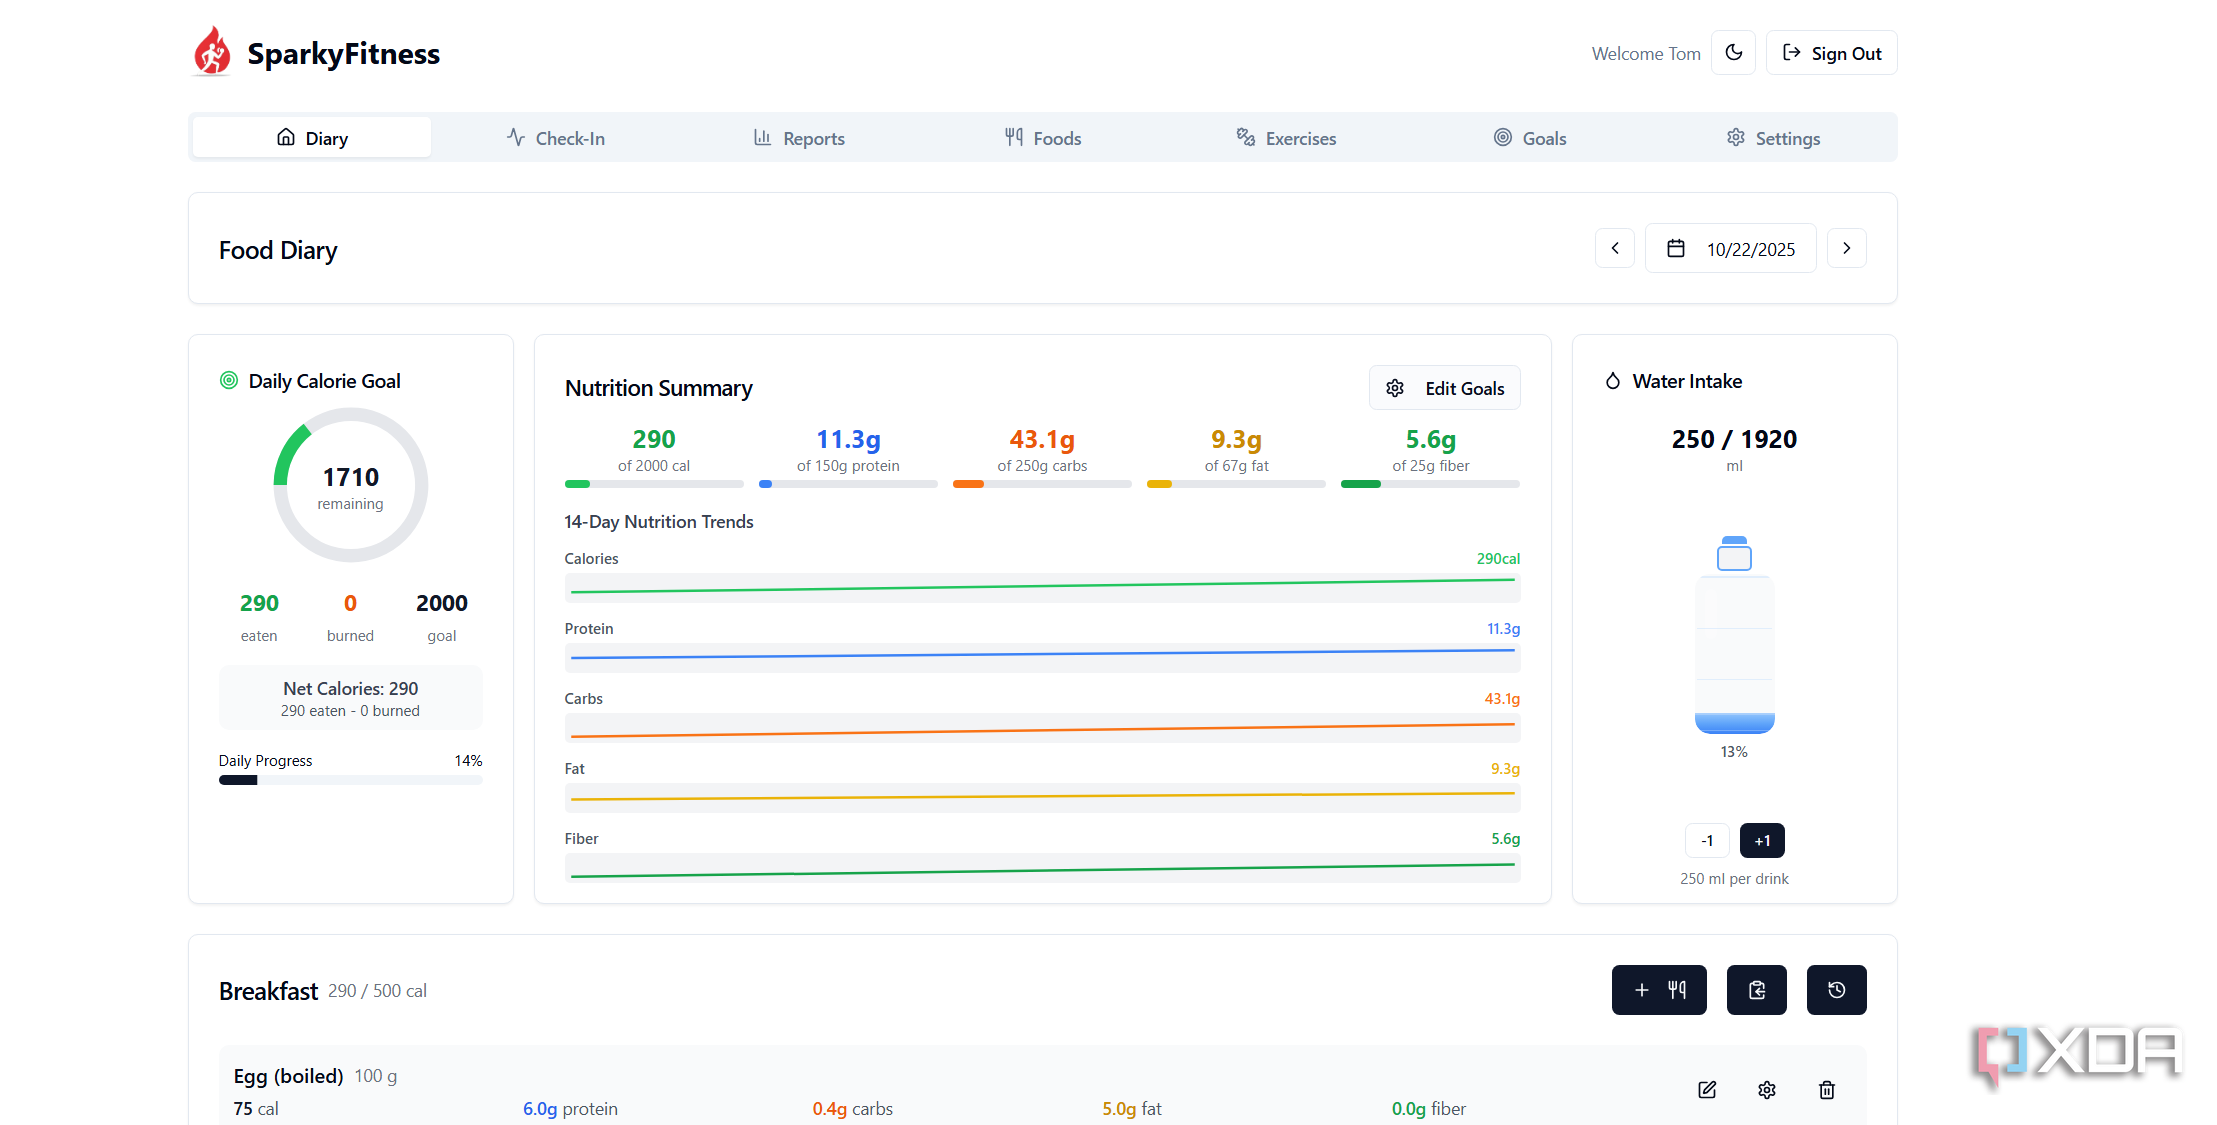
Task: Click the Daily Progress bar
Action: 351,781
